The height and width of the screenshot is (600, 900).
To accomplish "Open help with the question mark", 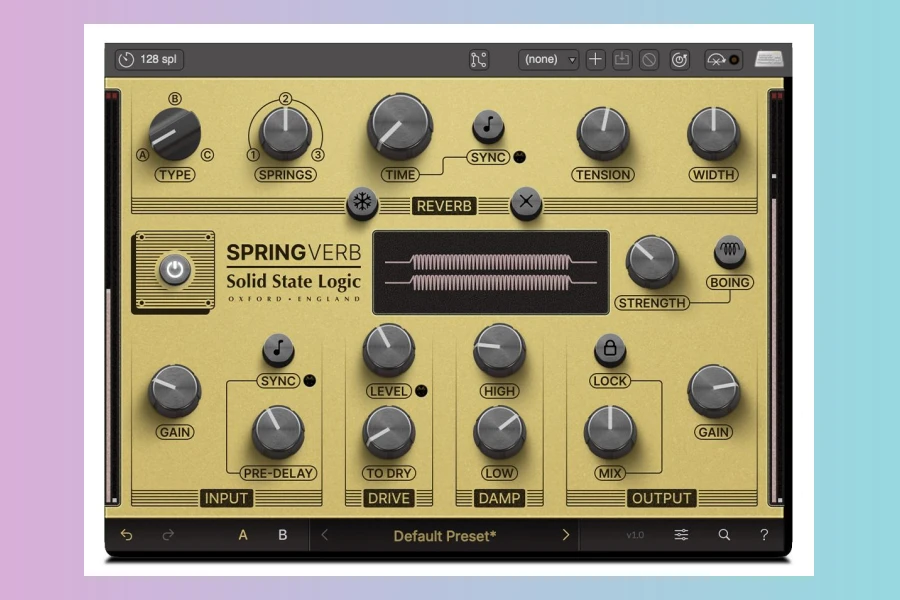I will coord(764,535).
